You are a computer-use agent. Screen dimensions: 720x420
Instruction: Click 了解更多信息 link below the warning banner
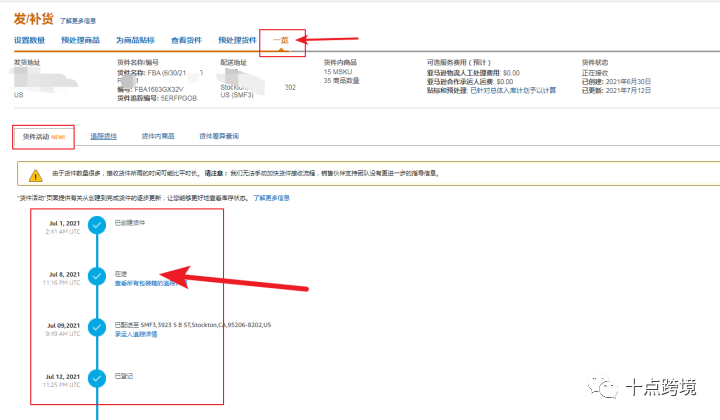[x=271, y=198]
